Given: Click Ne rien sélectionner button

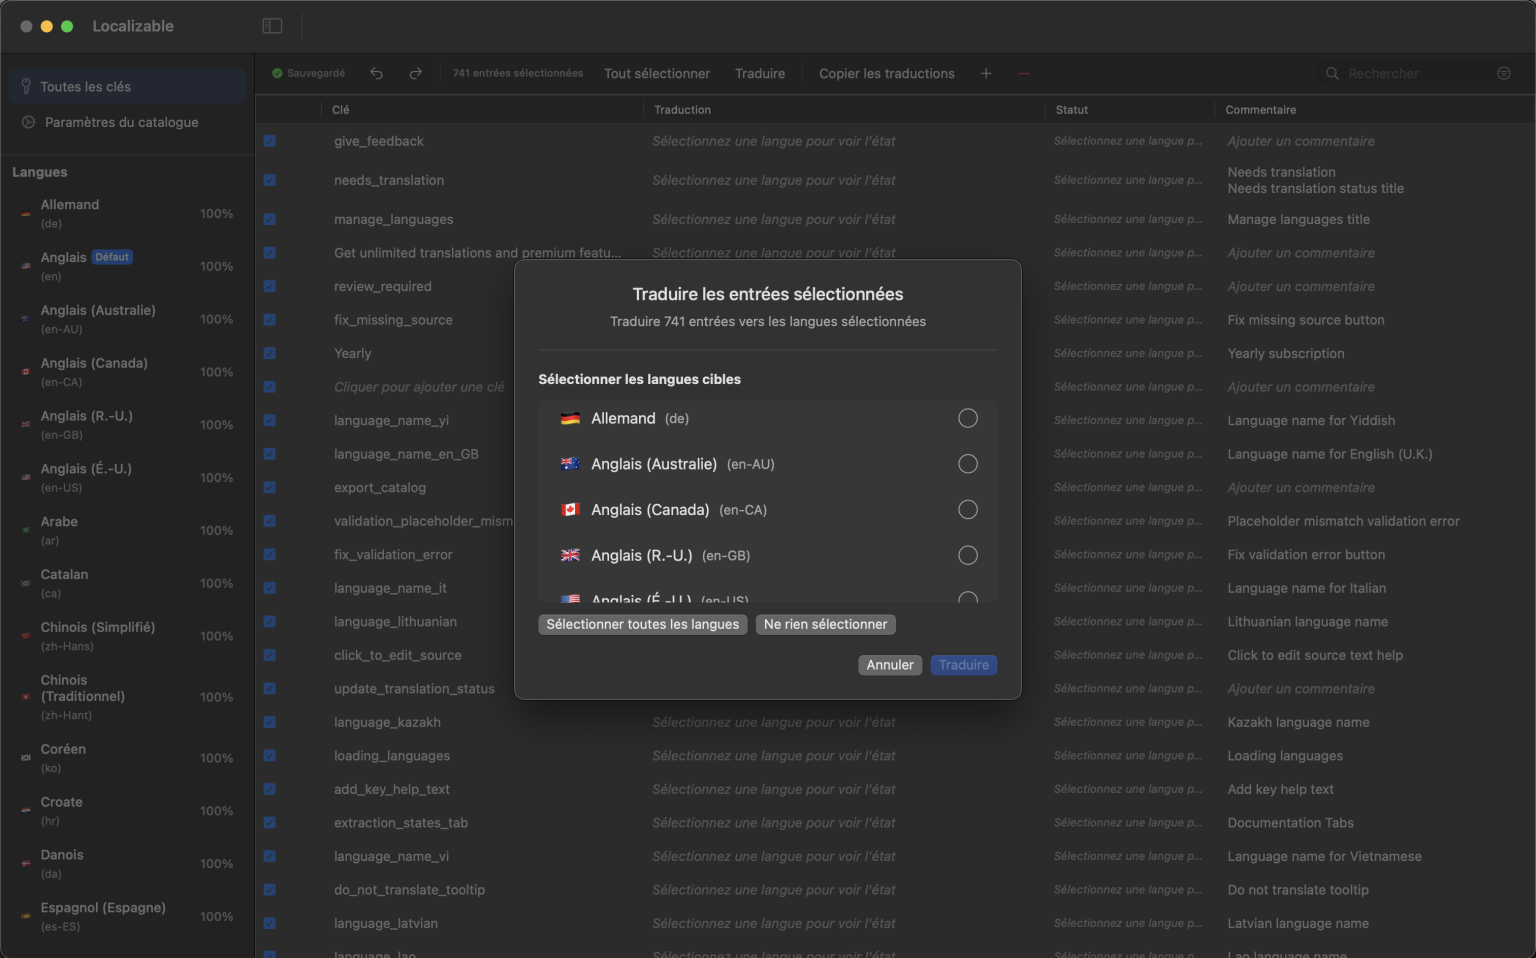Looking at the screenshot, I should (x=826, y=624).
